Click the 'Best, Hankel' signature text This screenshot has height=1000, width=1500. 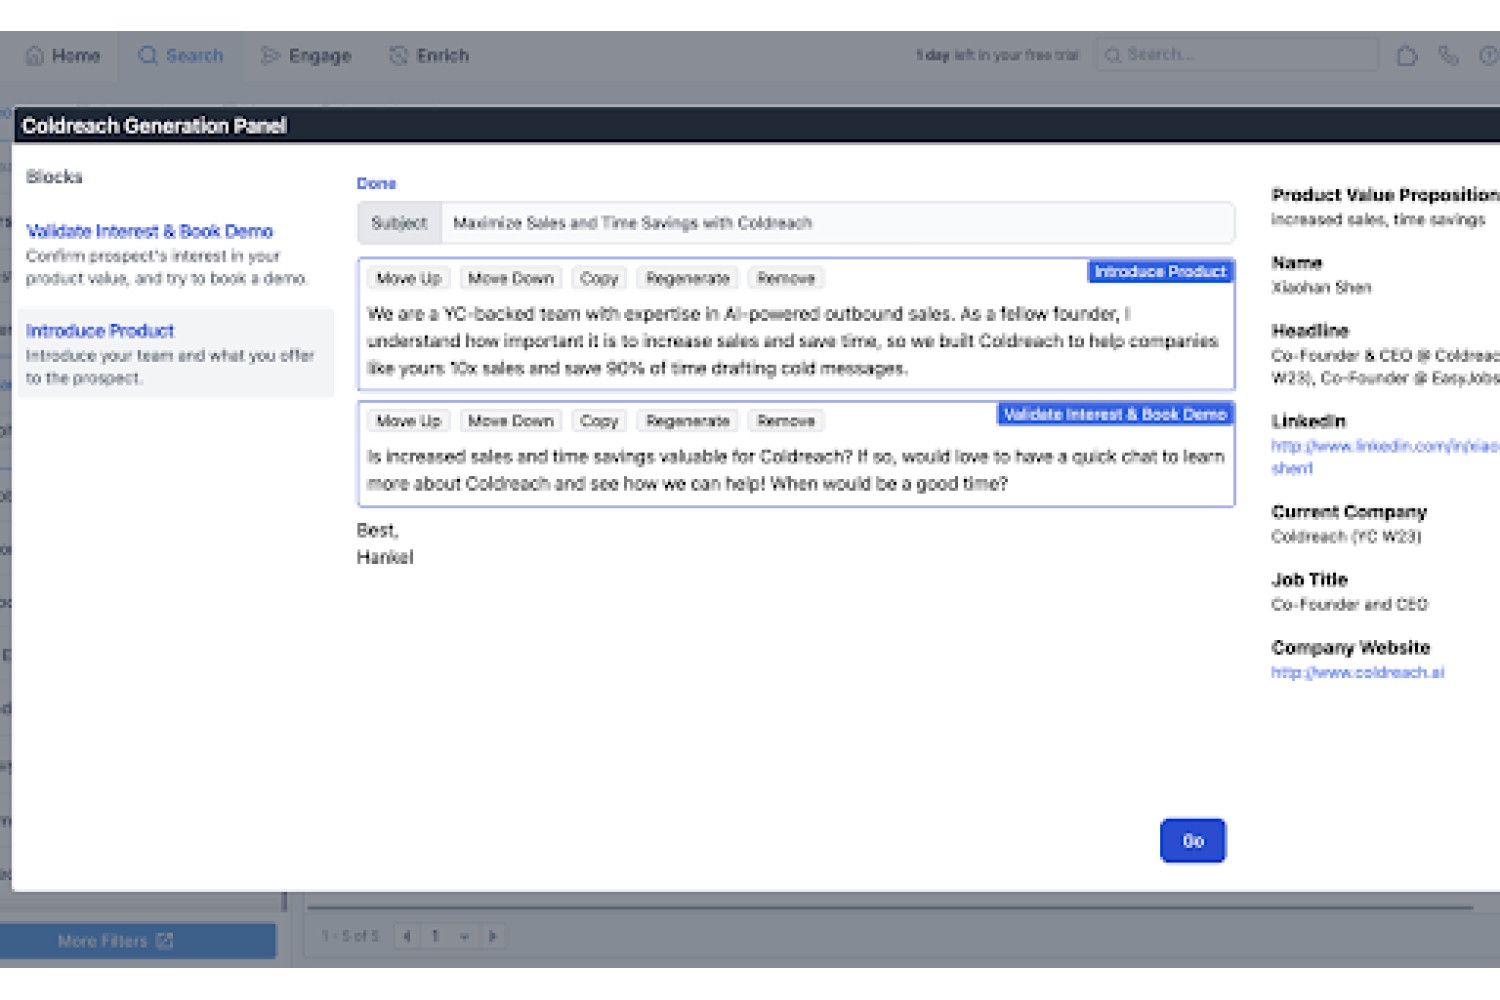(385, 544)
